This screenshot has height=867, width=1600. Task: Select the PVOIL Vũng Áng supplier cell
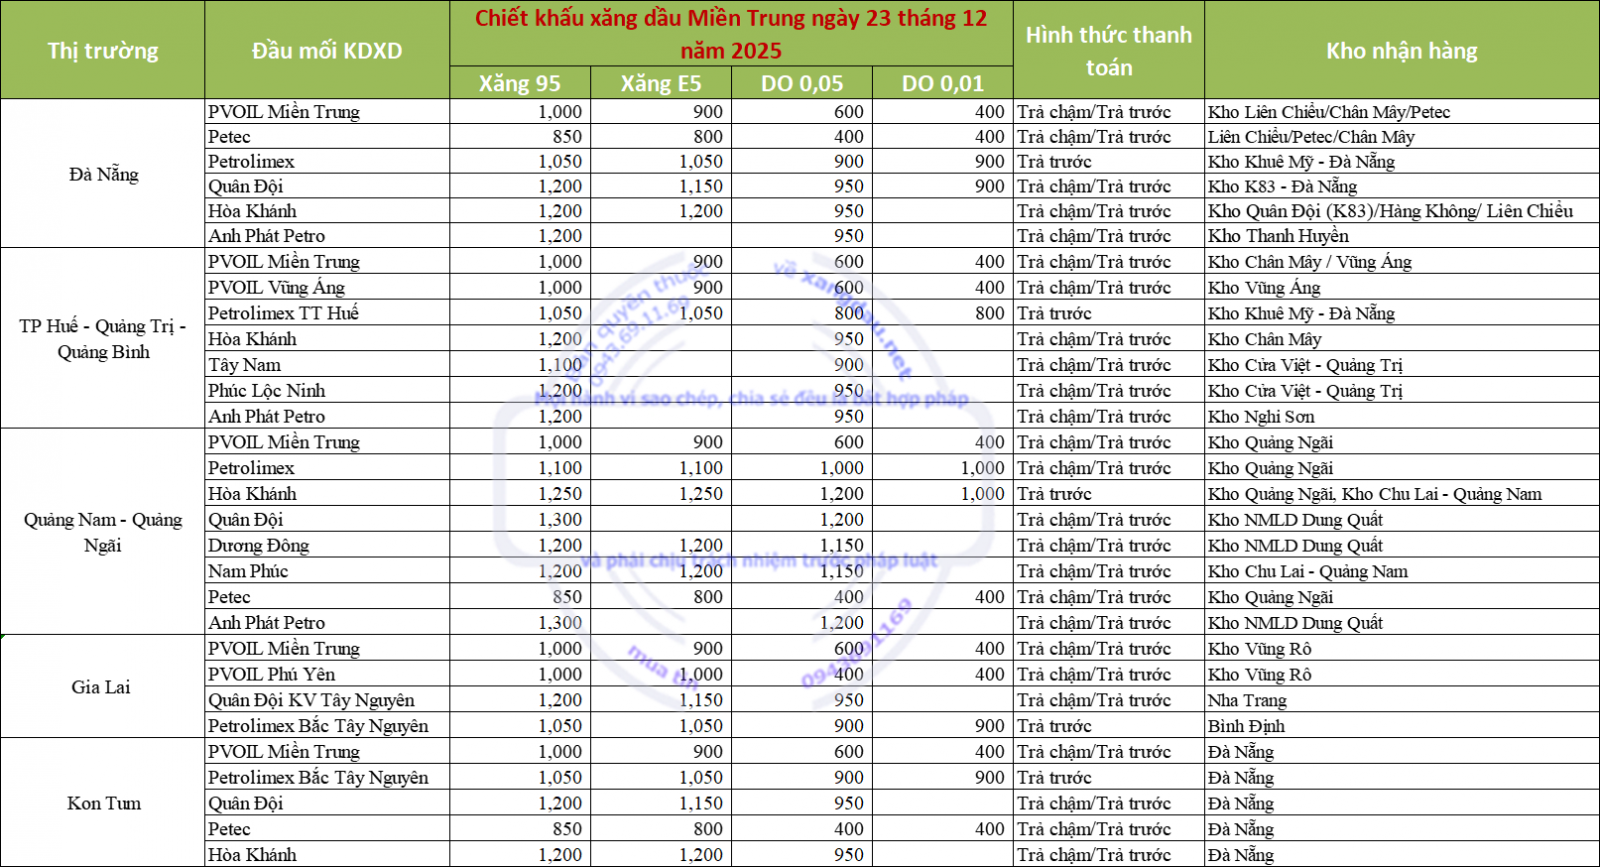point(276,287)
